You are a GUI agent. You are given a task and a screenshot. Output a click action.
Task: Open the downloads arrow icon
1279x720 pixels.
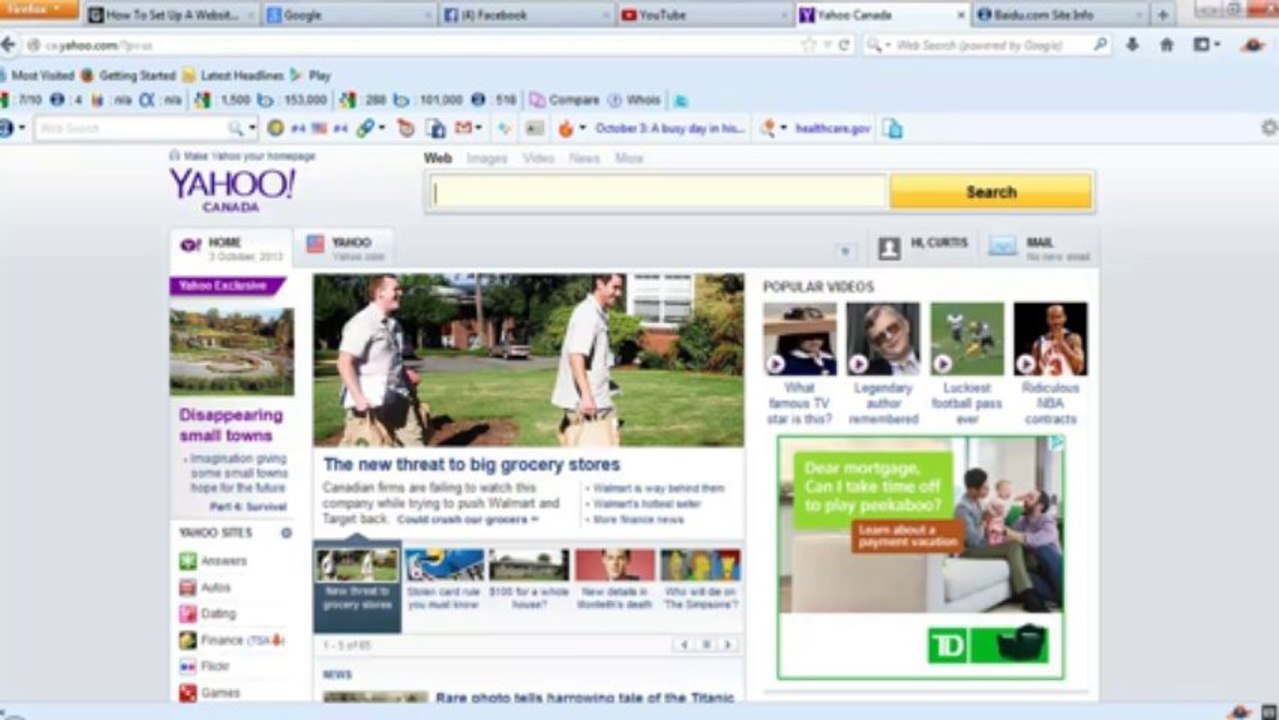[x=1132, y=45]
